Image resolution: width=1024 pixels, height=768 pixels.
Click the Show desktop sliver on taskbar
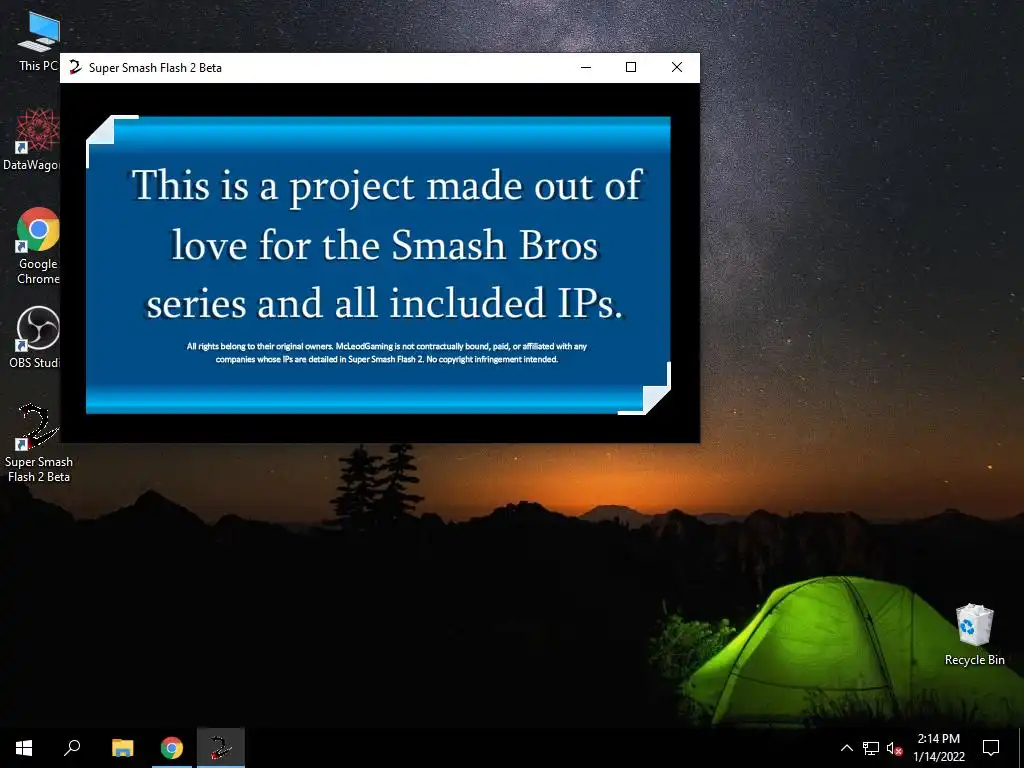1021,748
